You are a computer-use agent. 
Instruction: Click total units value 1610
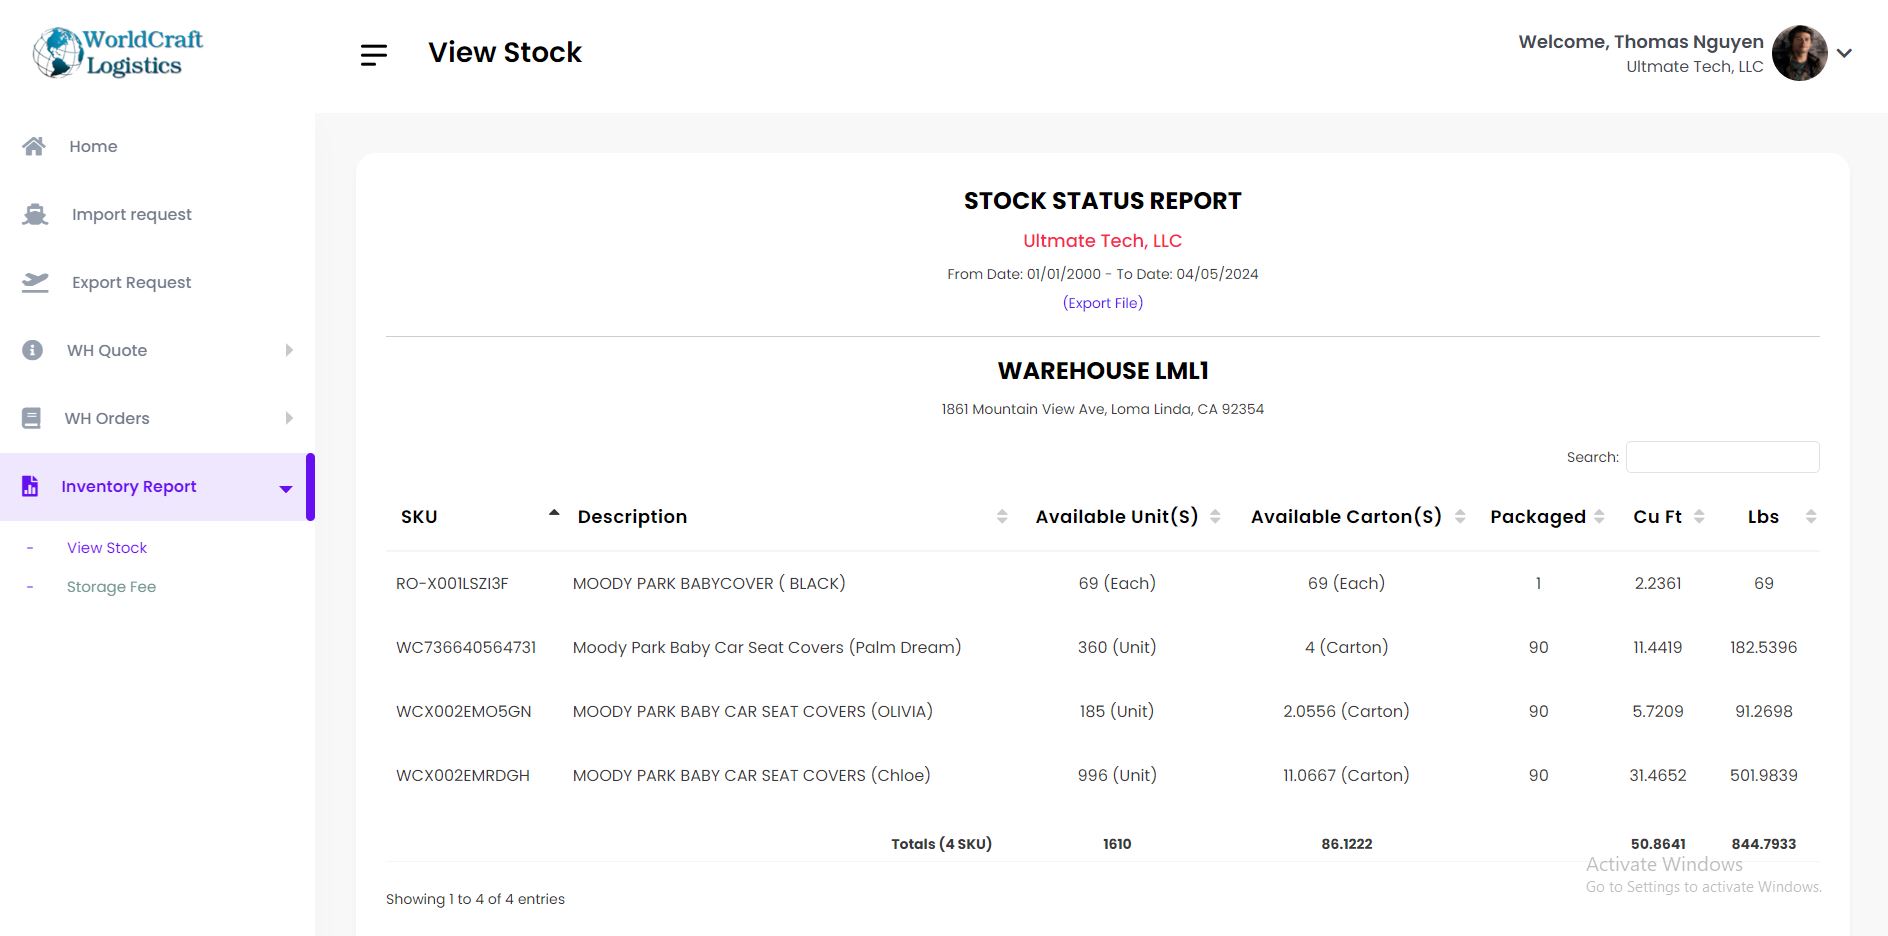pyautogui.click(x=1117, y=844)
